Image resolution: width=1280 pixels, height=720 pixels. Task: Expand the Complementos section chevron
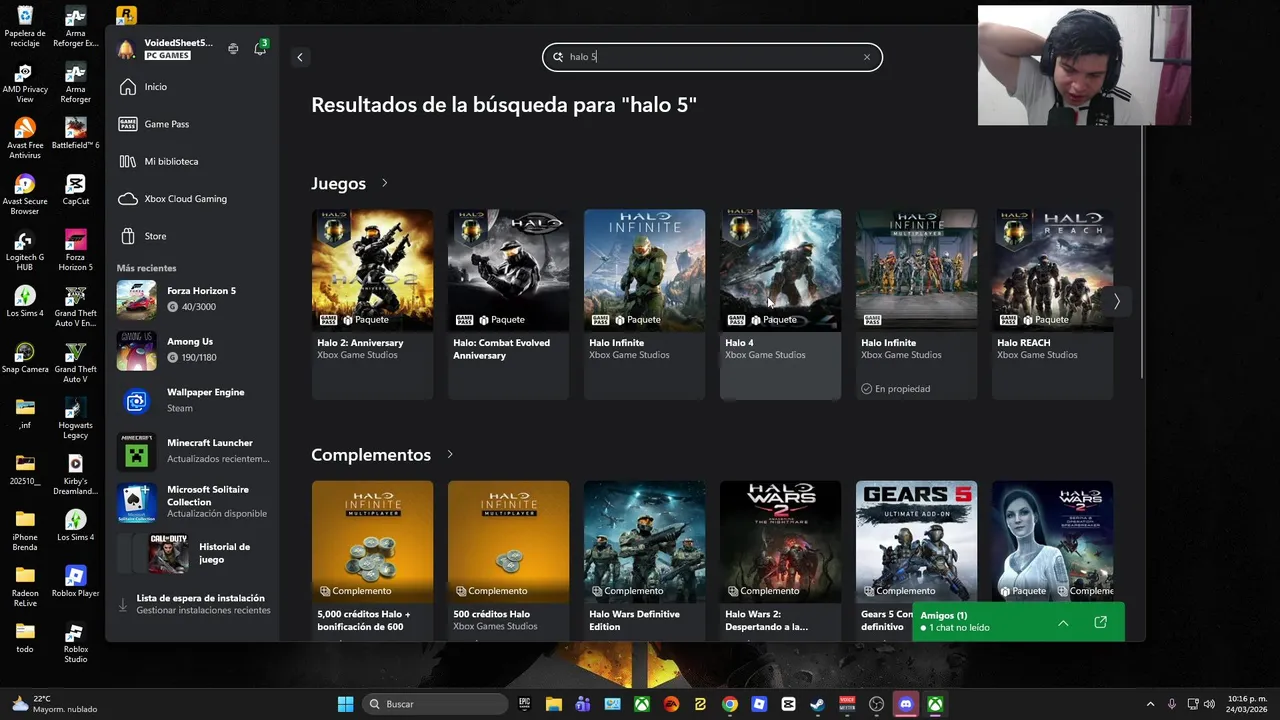click(450, 454)
